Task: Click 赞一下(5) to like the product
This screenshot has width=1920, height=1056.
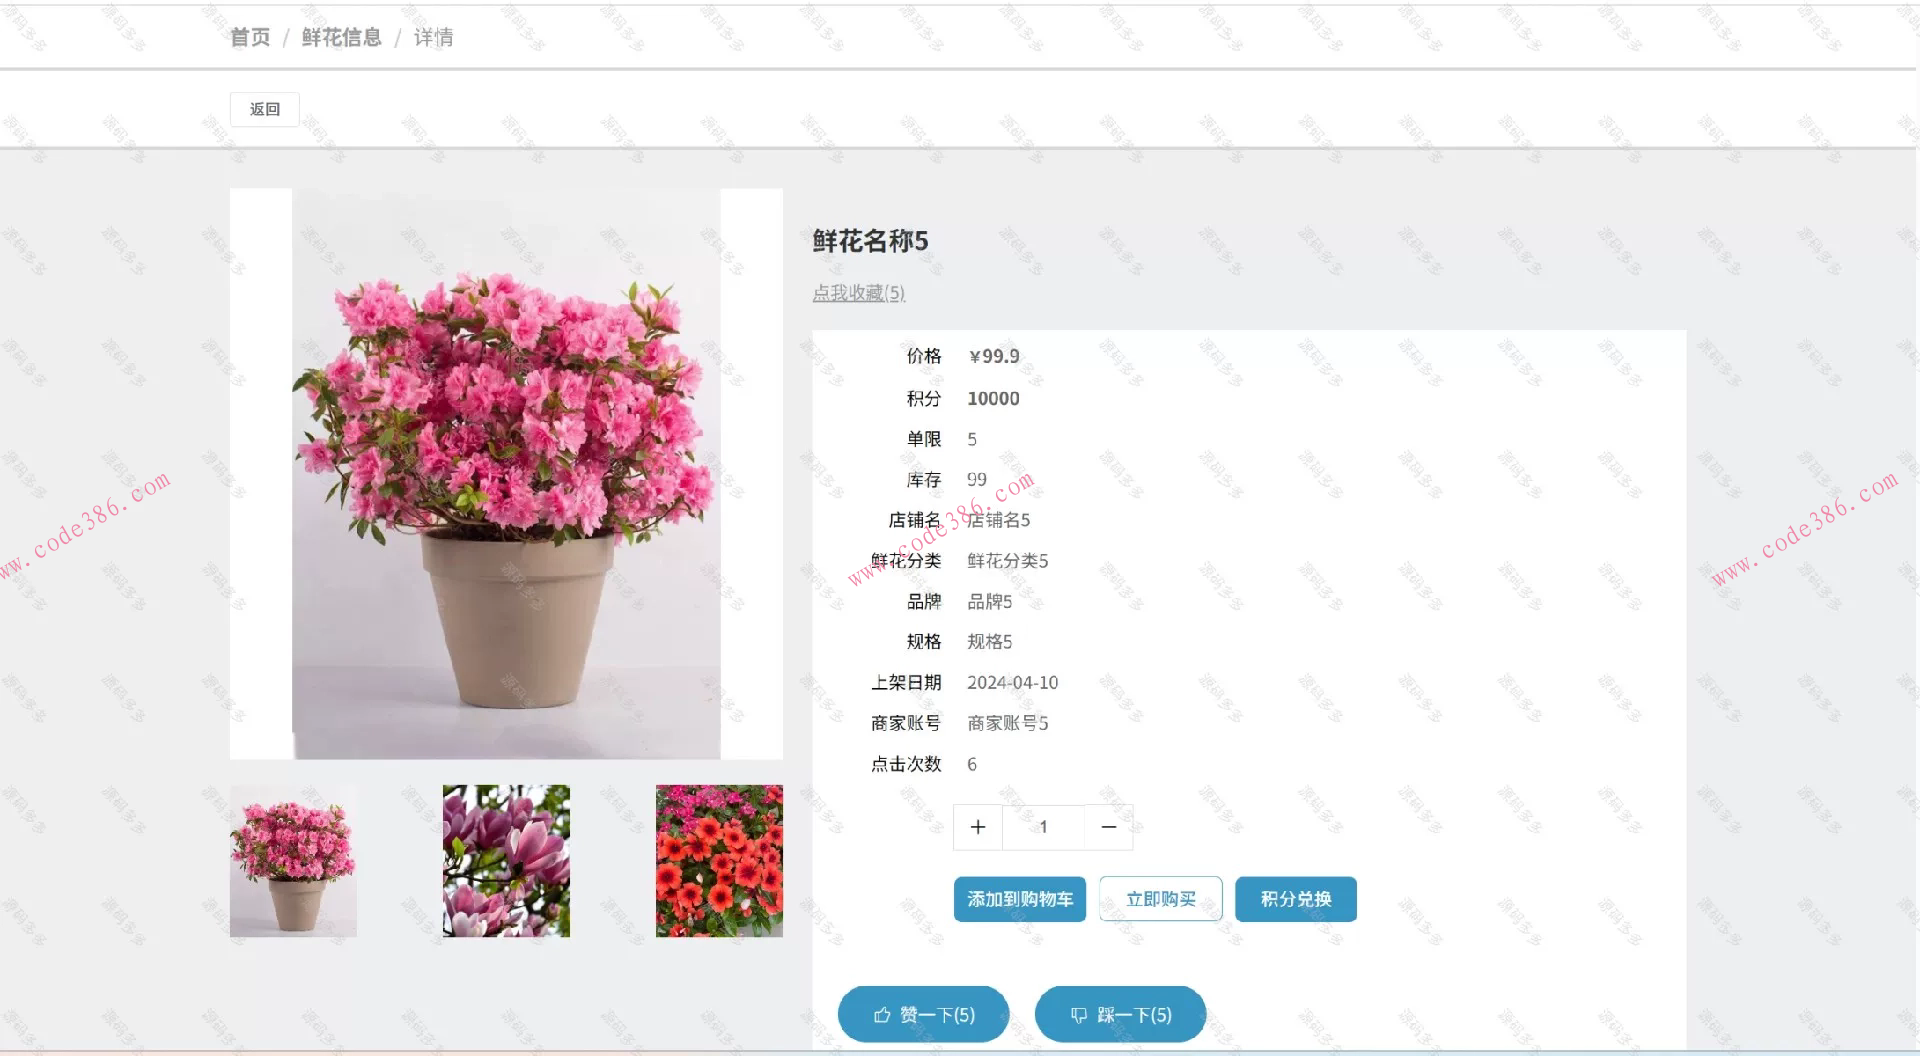Action: tap(923, 1014)
